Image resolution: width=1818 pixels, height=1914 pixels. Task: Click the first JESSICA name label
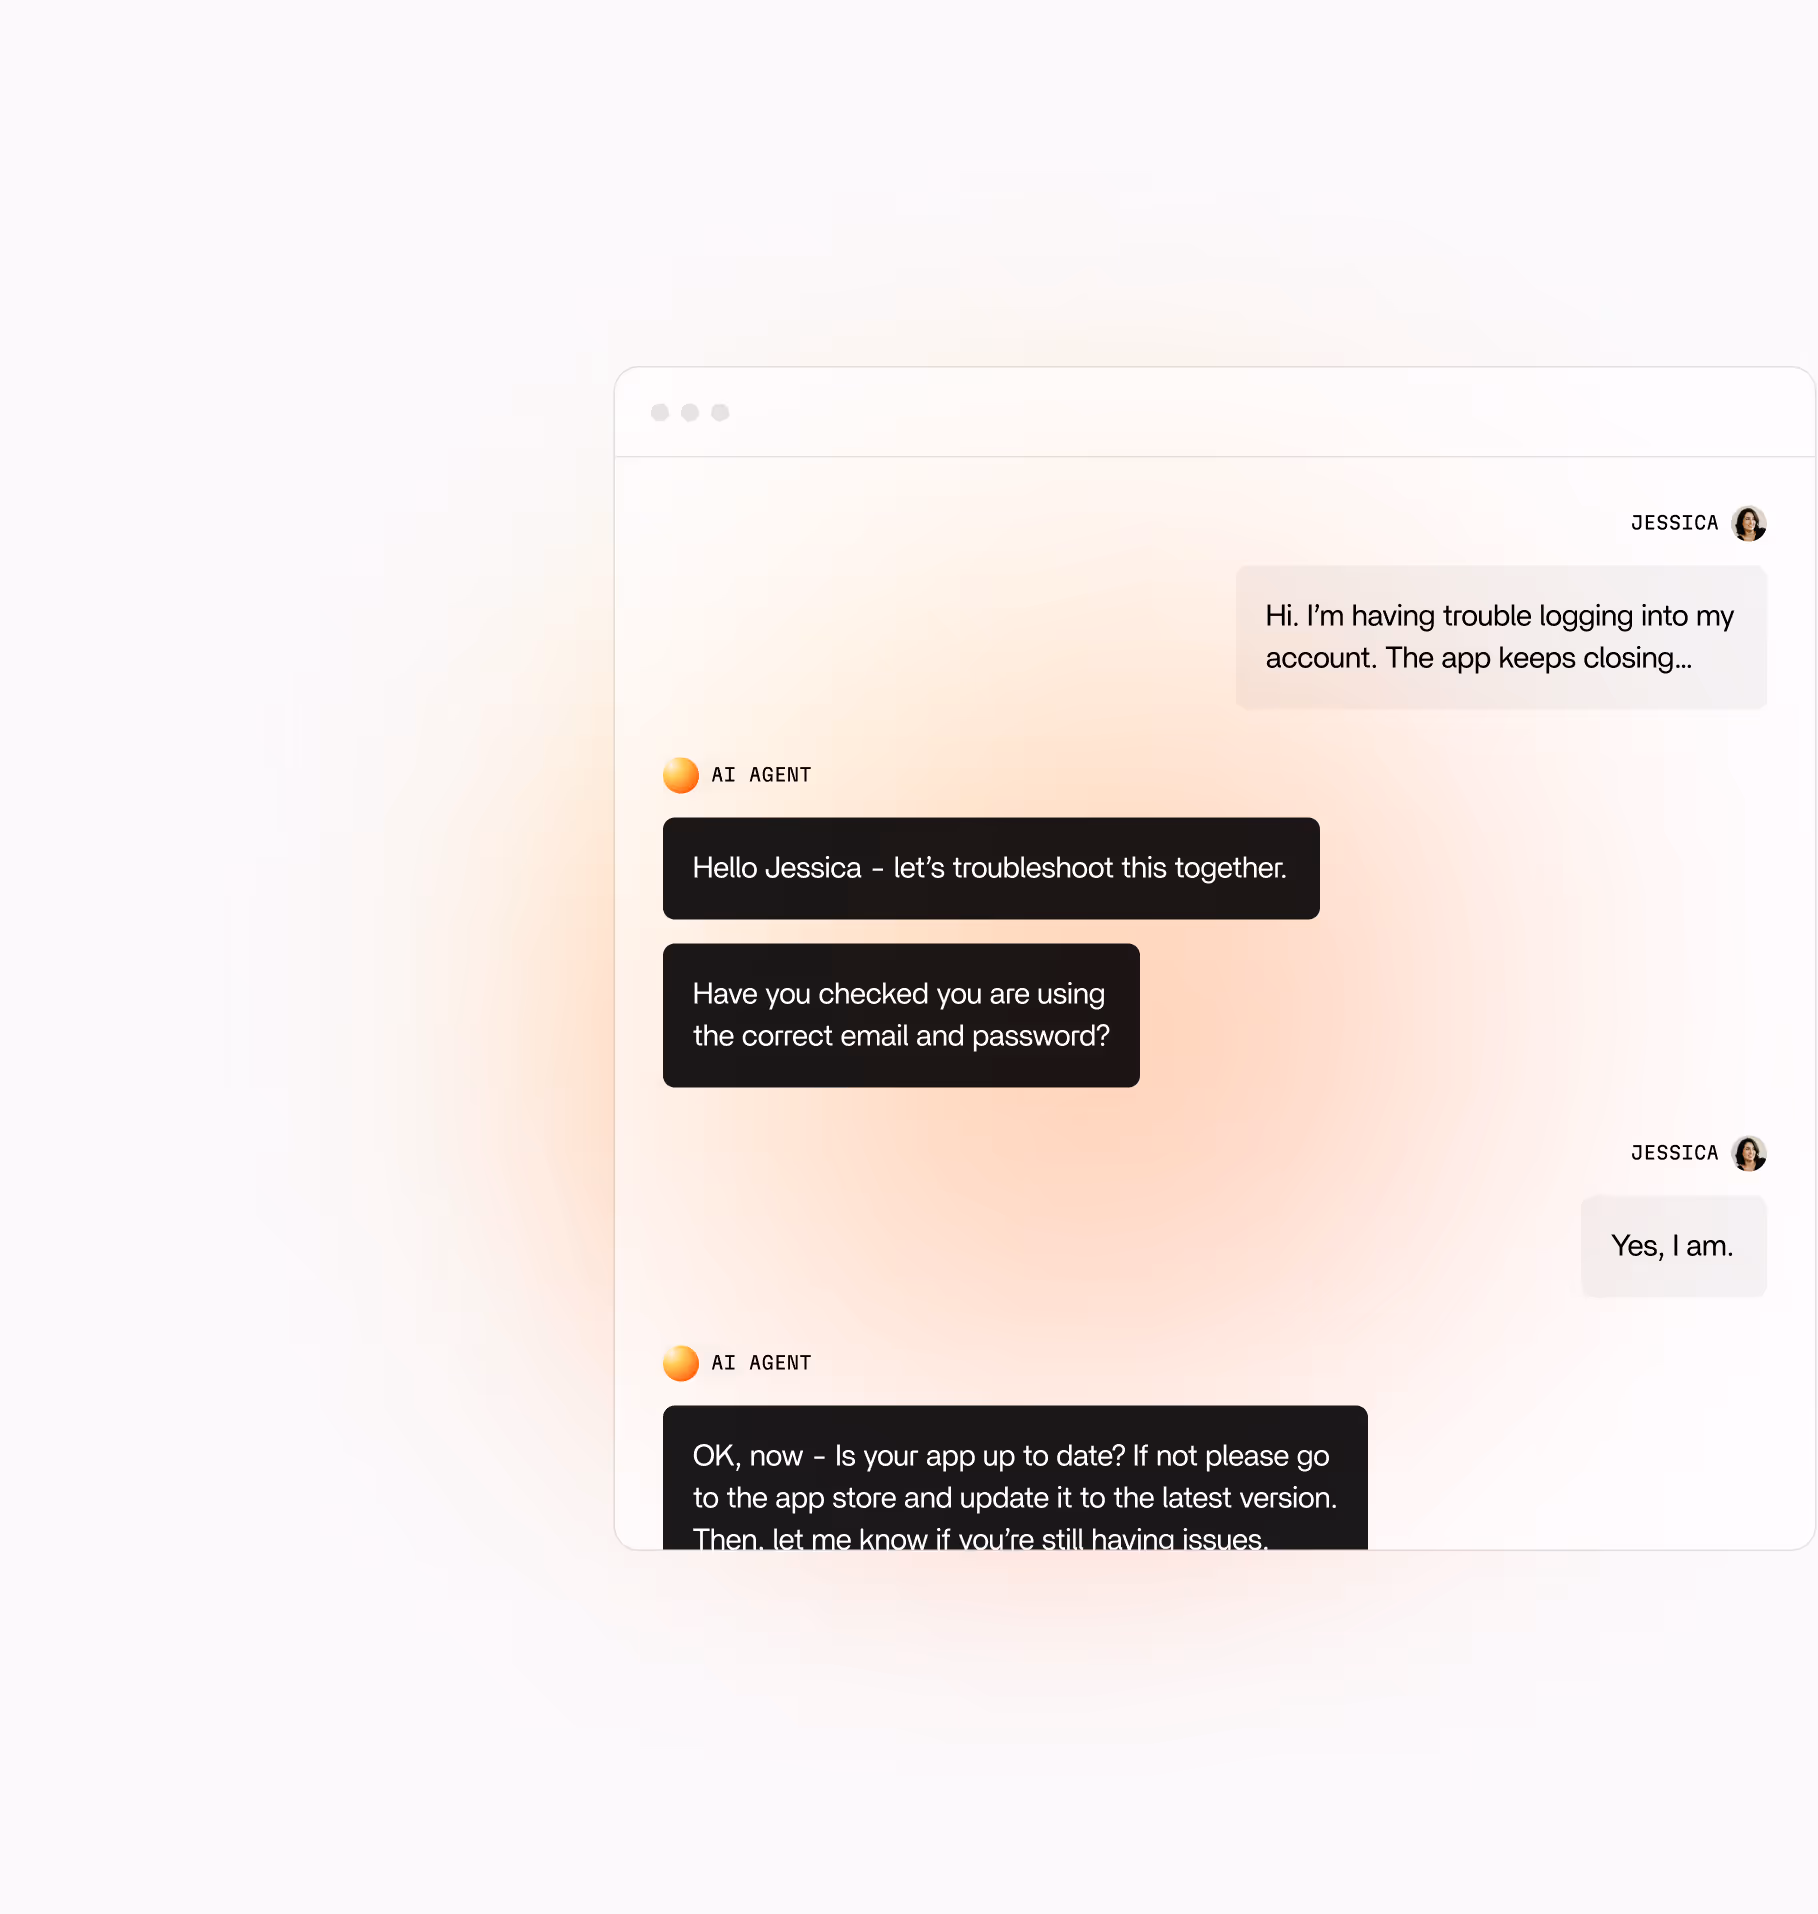1674,523
